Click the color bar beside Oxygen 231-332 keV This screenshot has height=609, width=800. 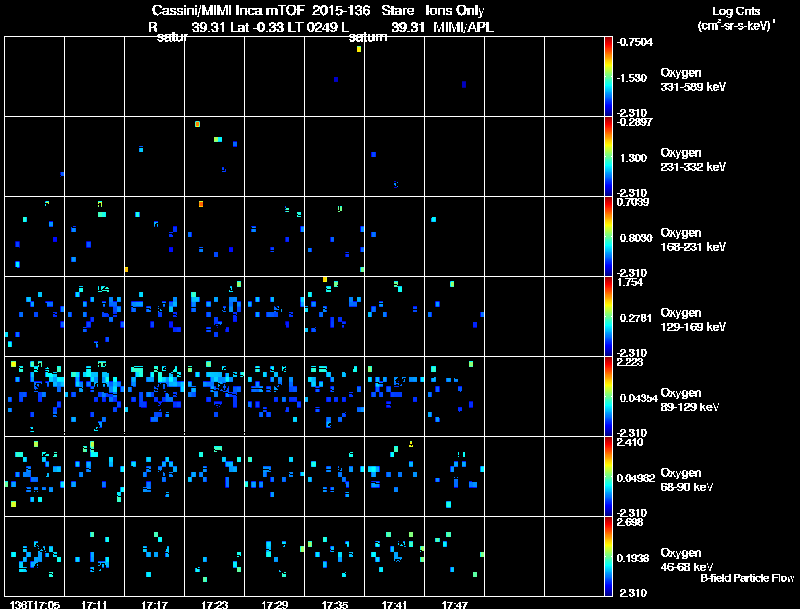pyautogui.click(x=608, y=157)
